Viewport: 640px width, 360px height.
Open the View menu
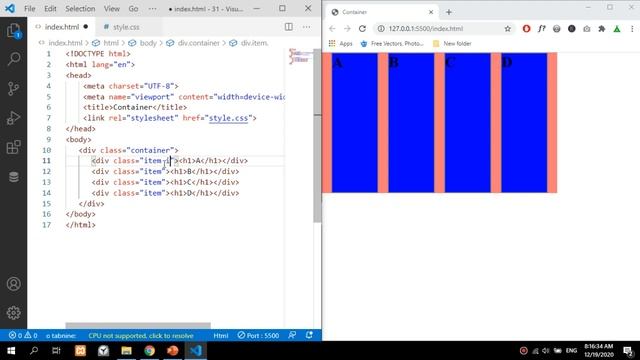click(111, 9)
